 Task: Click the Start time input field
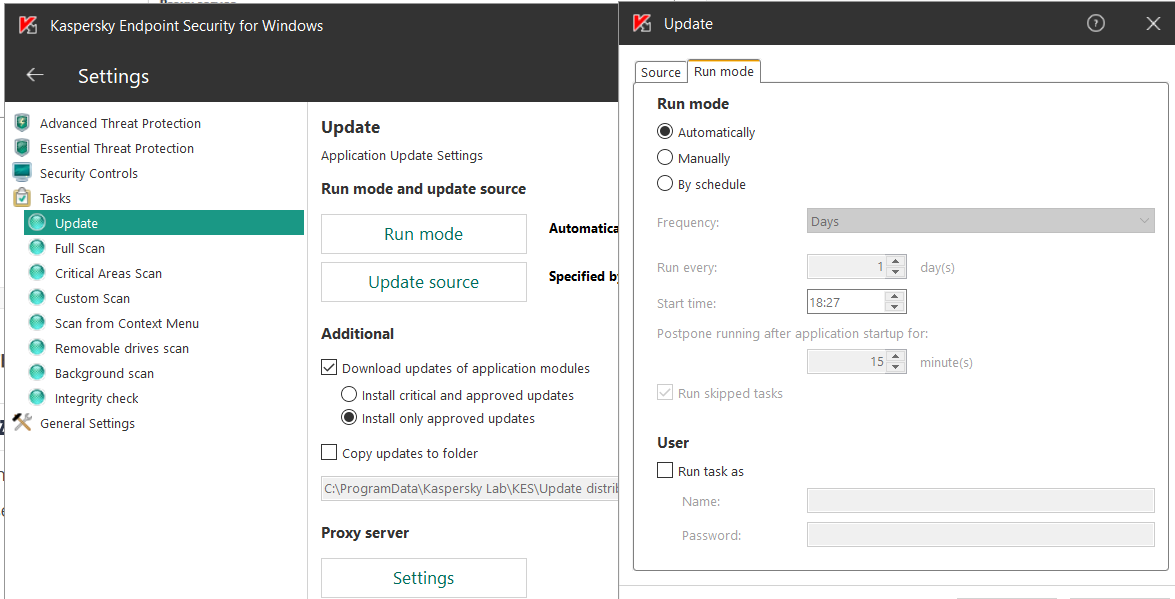[845, 301]
